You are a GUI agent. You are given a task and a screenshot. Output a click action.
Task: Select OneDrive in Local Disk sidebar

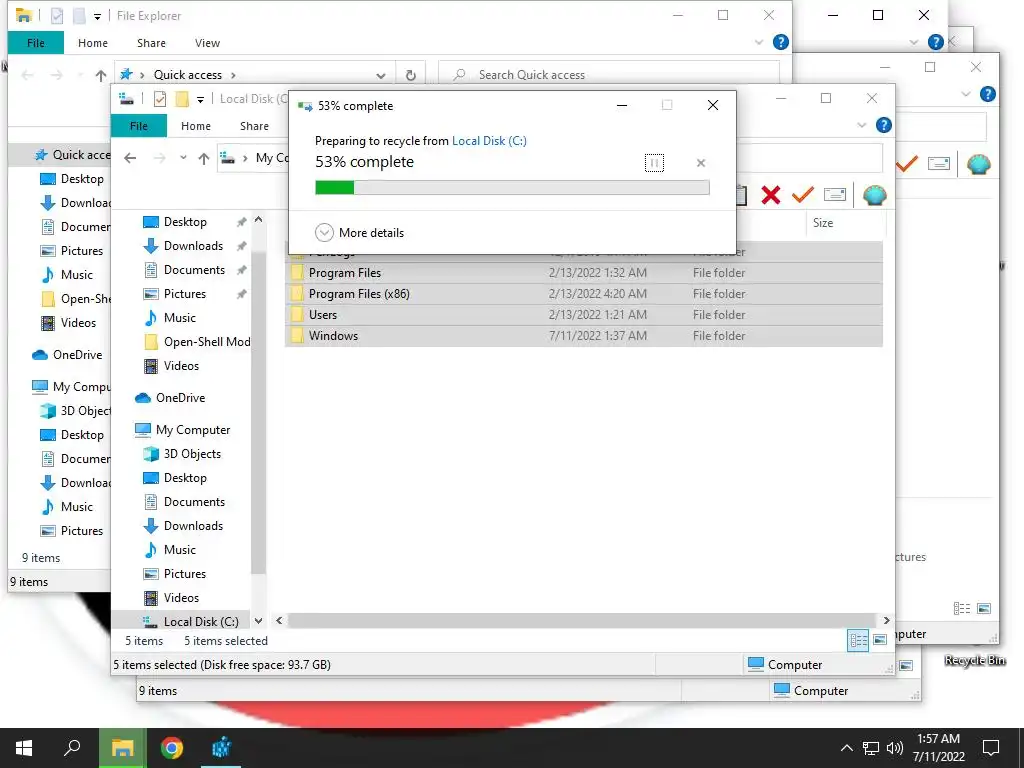180,398
